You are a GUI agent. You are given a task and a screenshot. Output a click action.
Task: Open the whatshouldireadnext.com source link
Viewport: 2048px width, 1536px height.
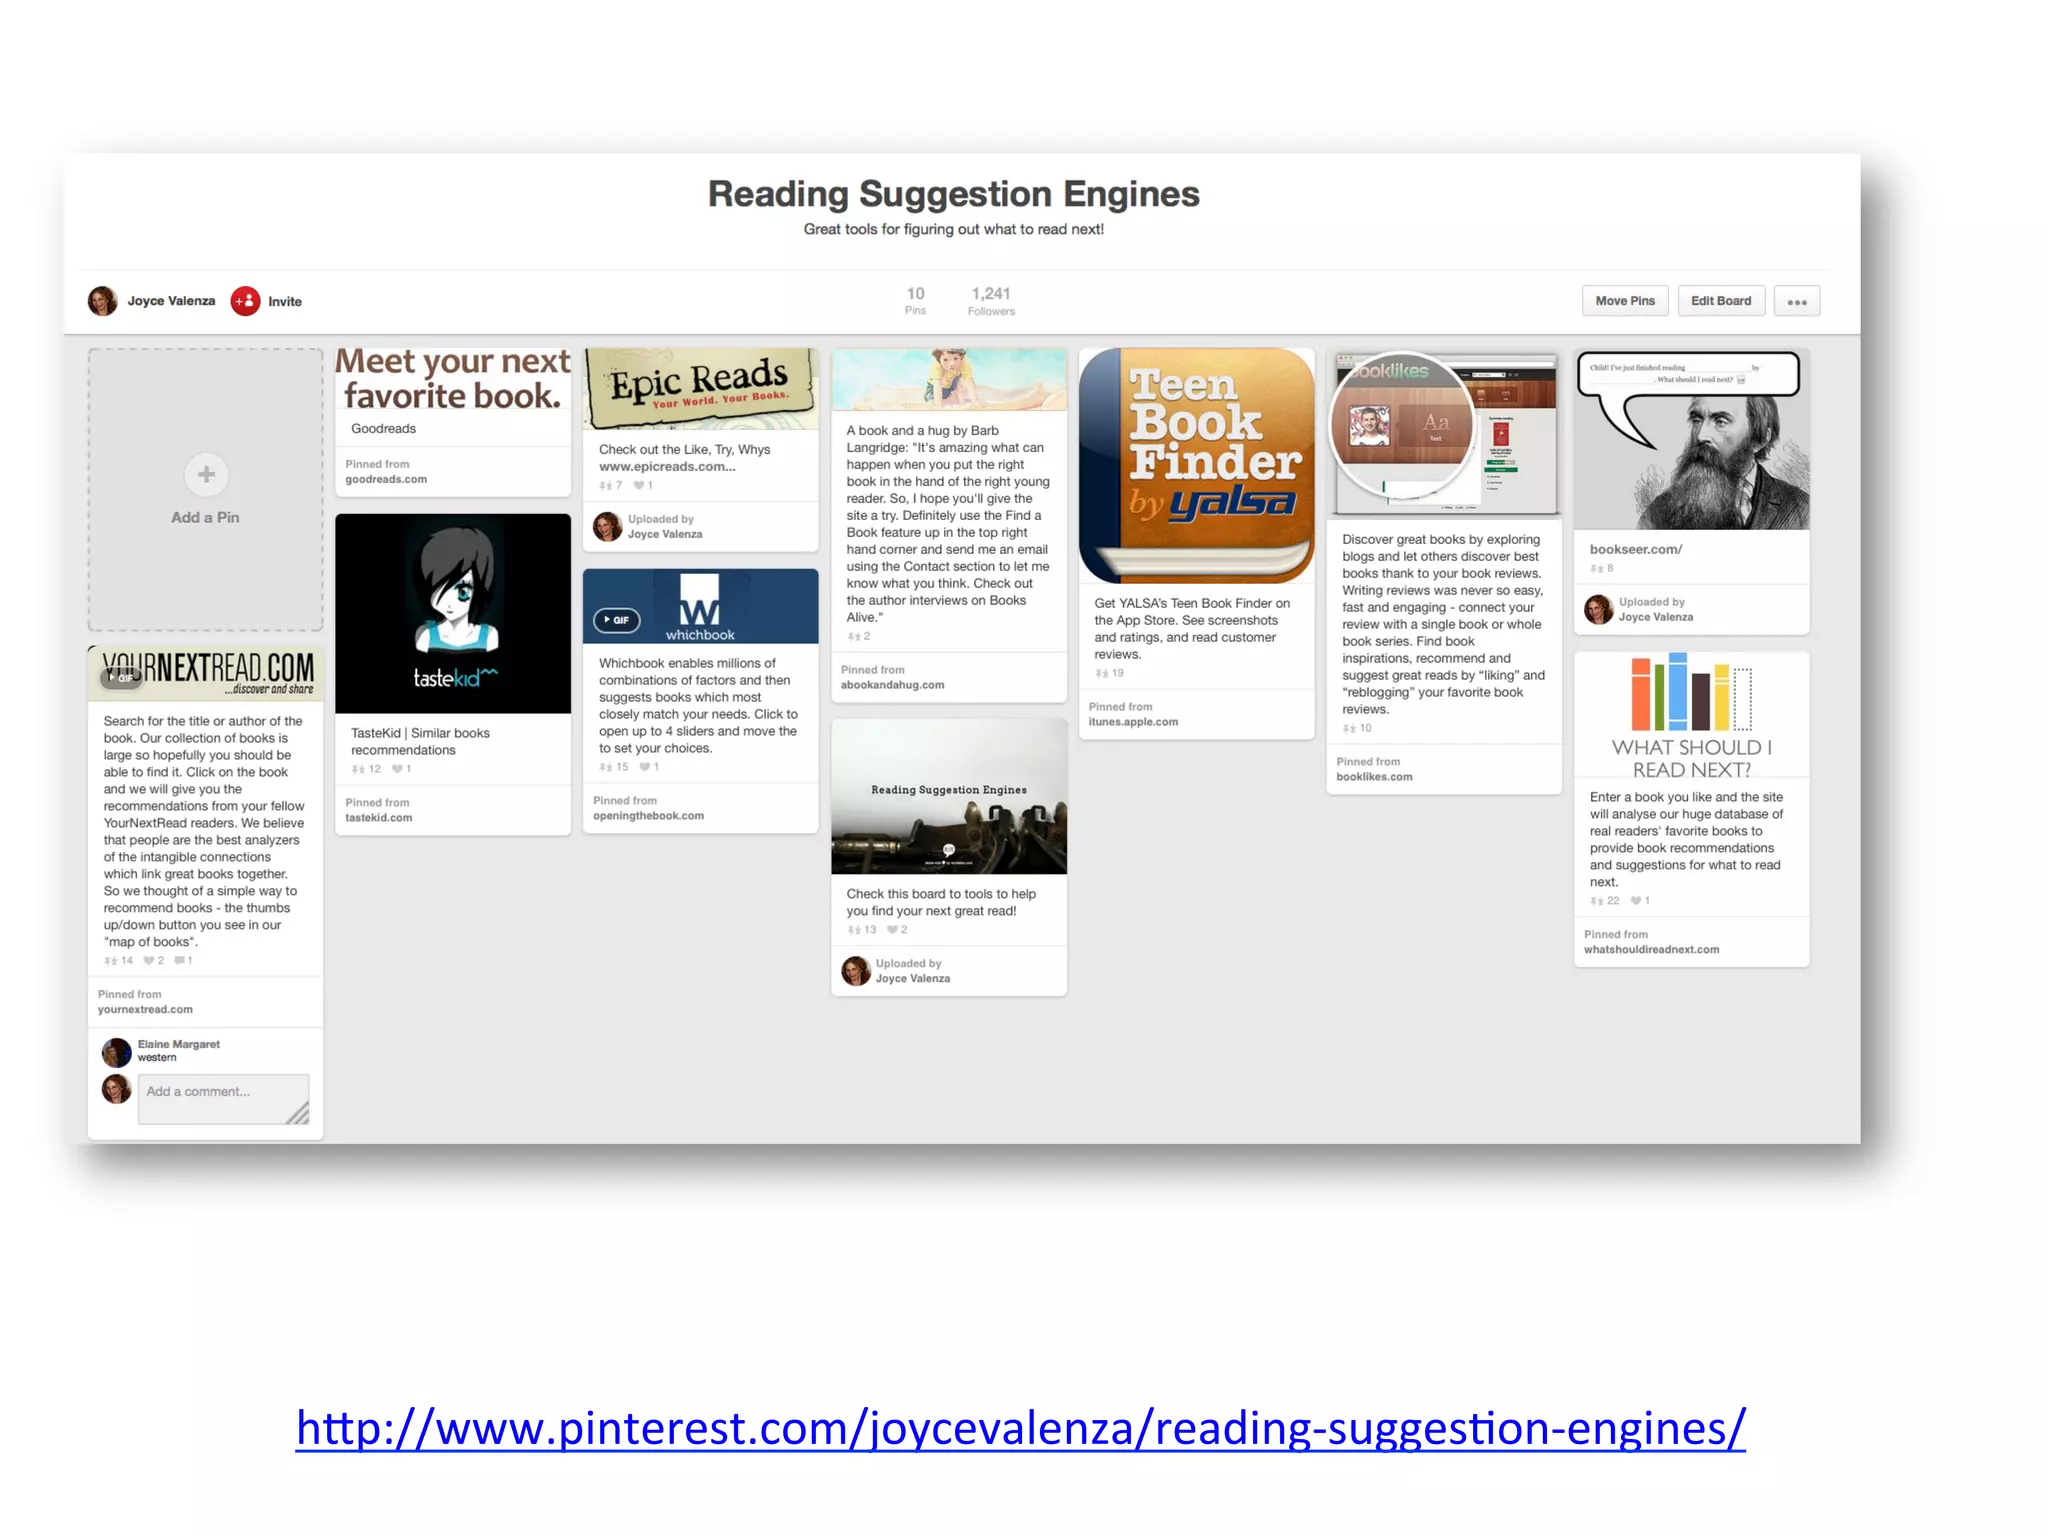1651,949
